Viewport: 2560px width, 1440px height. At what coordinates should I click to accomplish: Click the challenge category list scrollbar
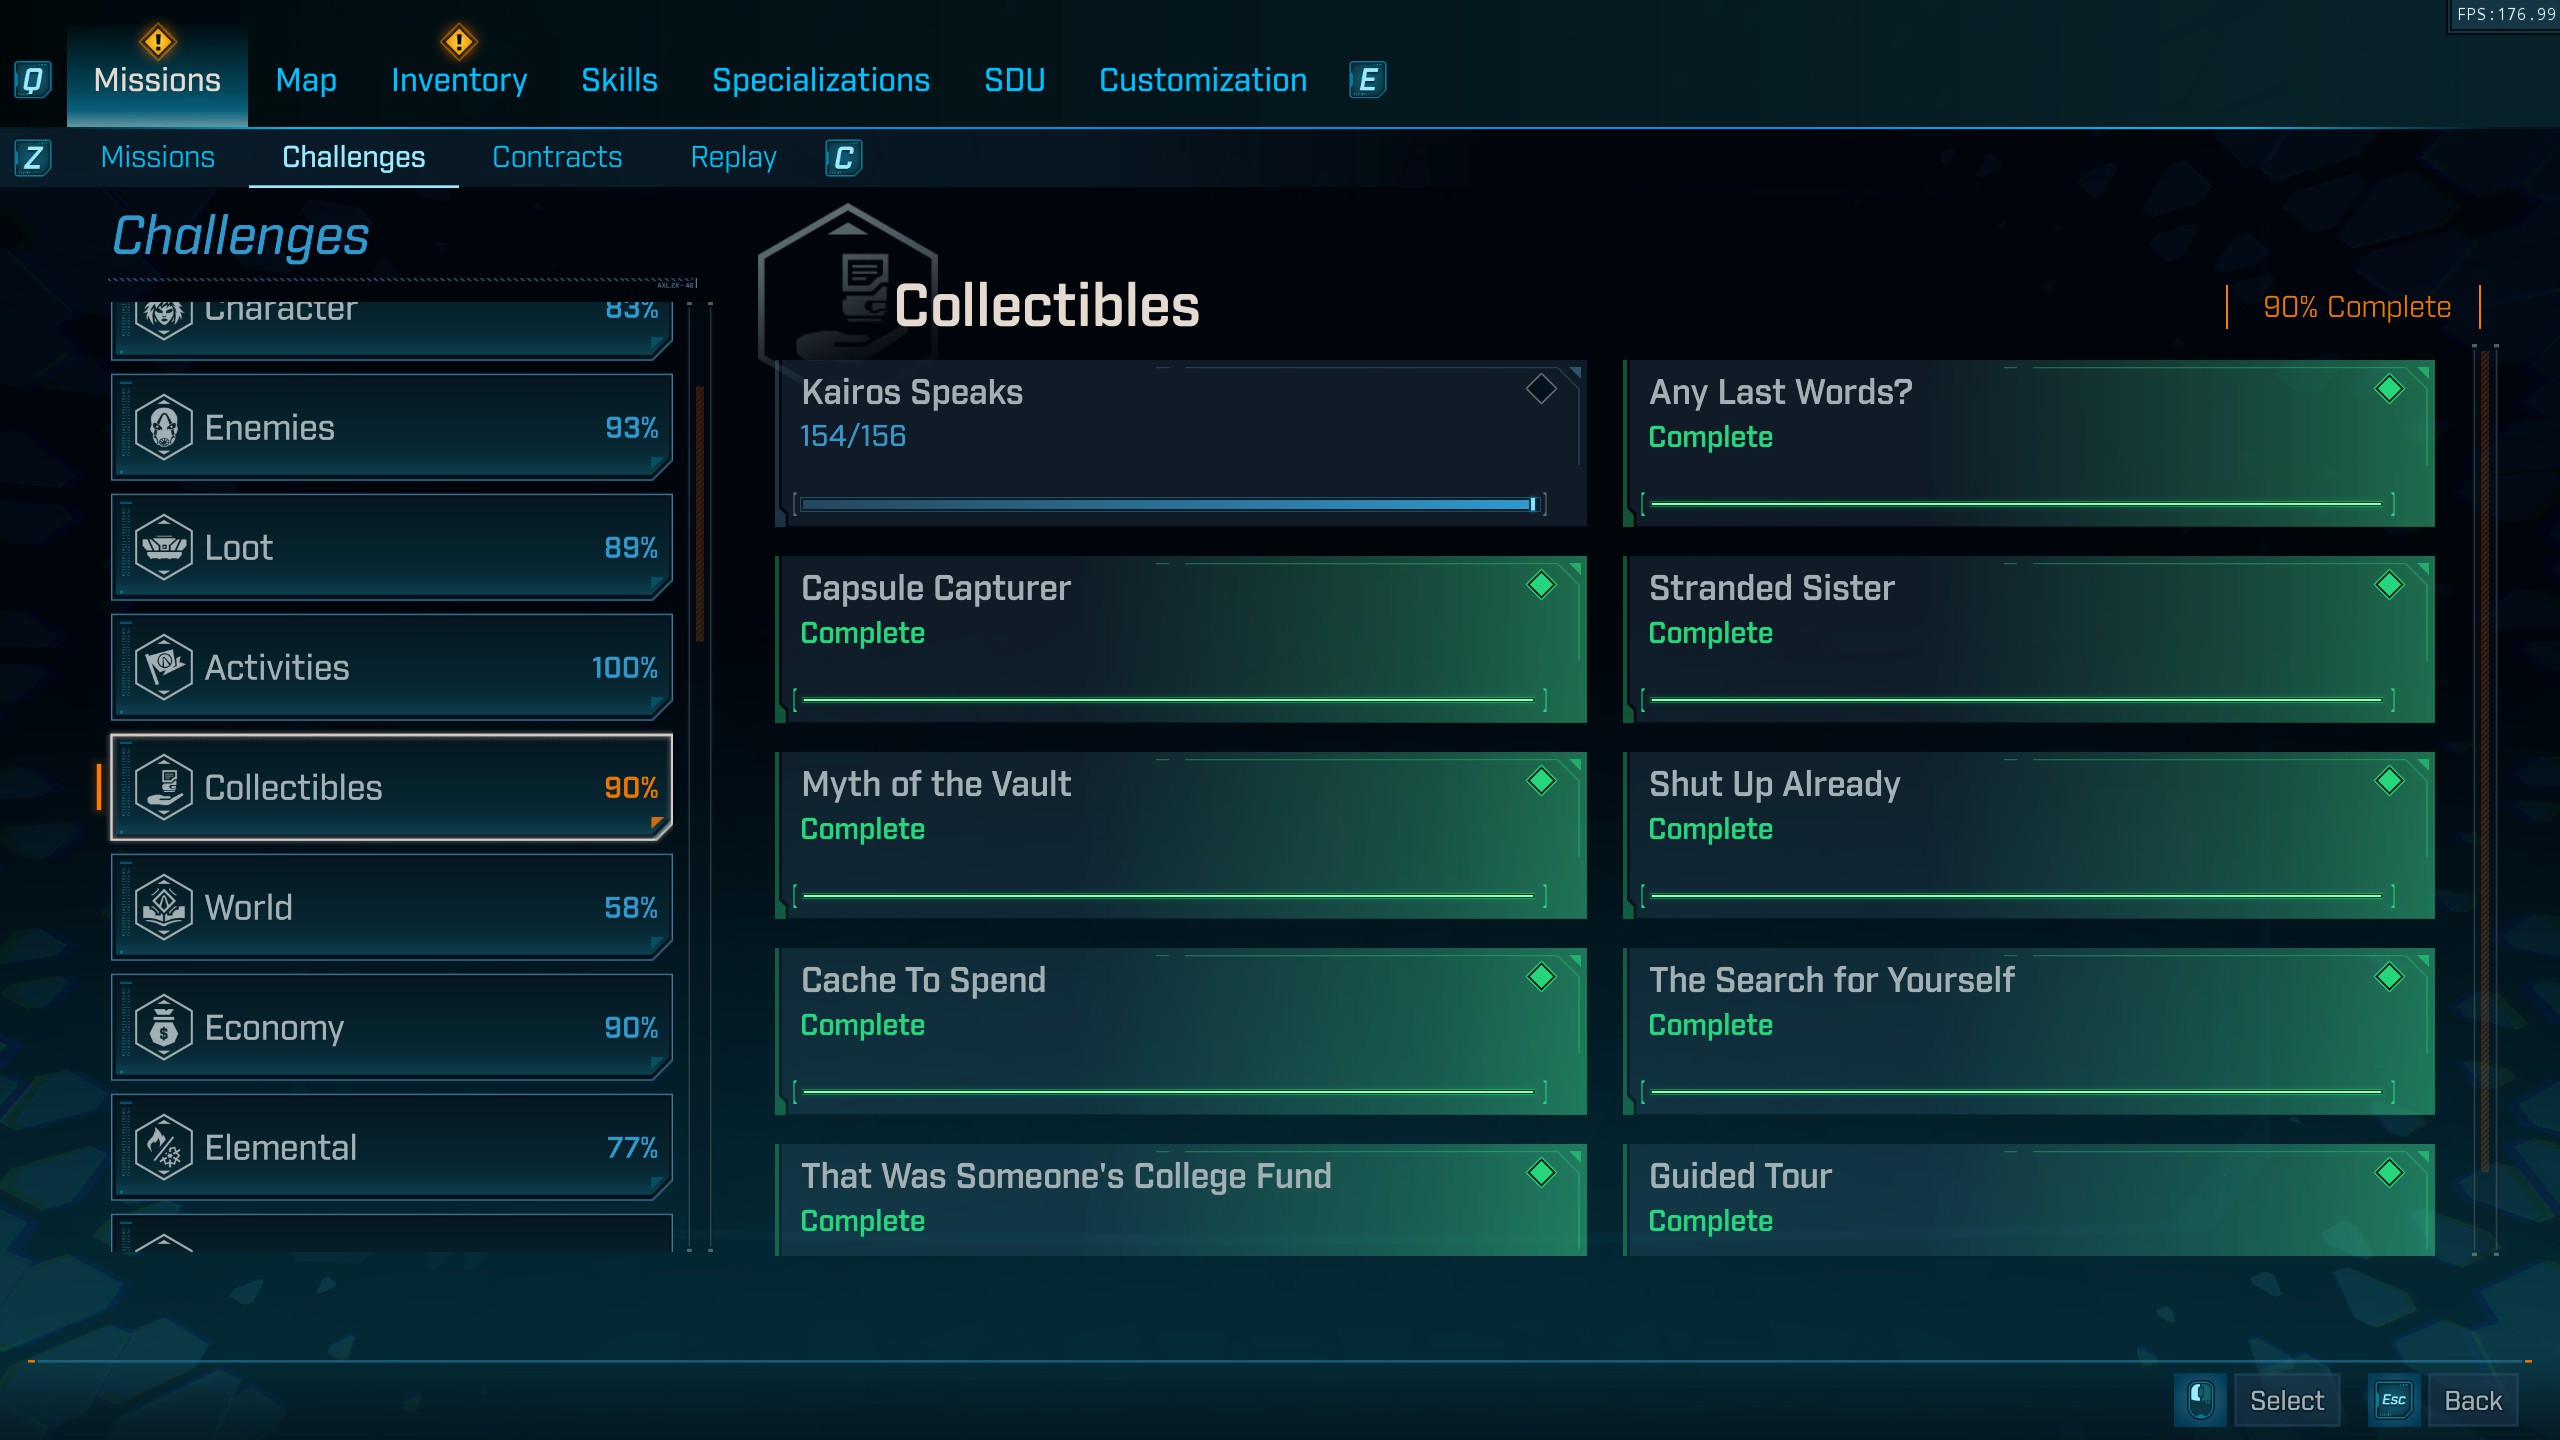click(x=700, y=513)
